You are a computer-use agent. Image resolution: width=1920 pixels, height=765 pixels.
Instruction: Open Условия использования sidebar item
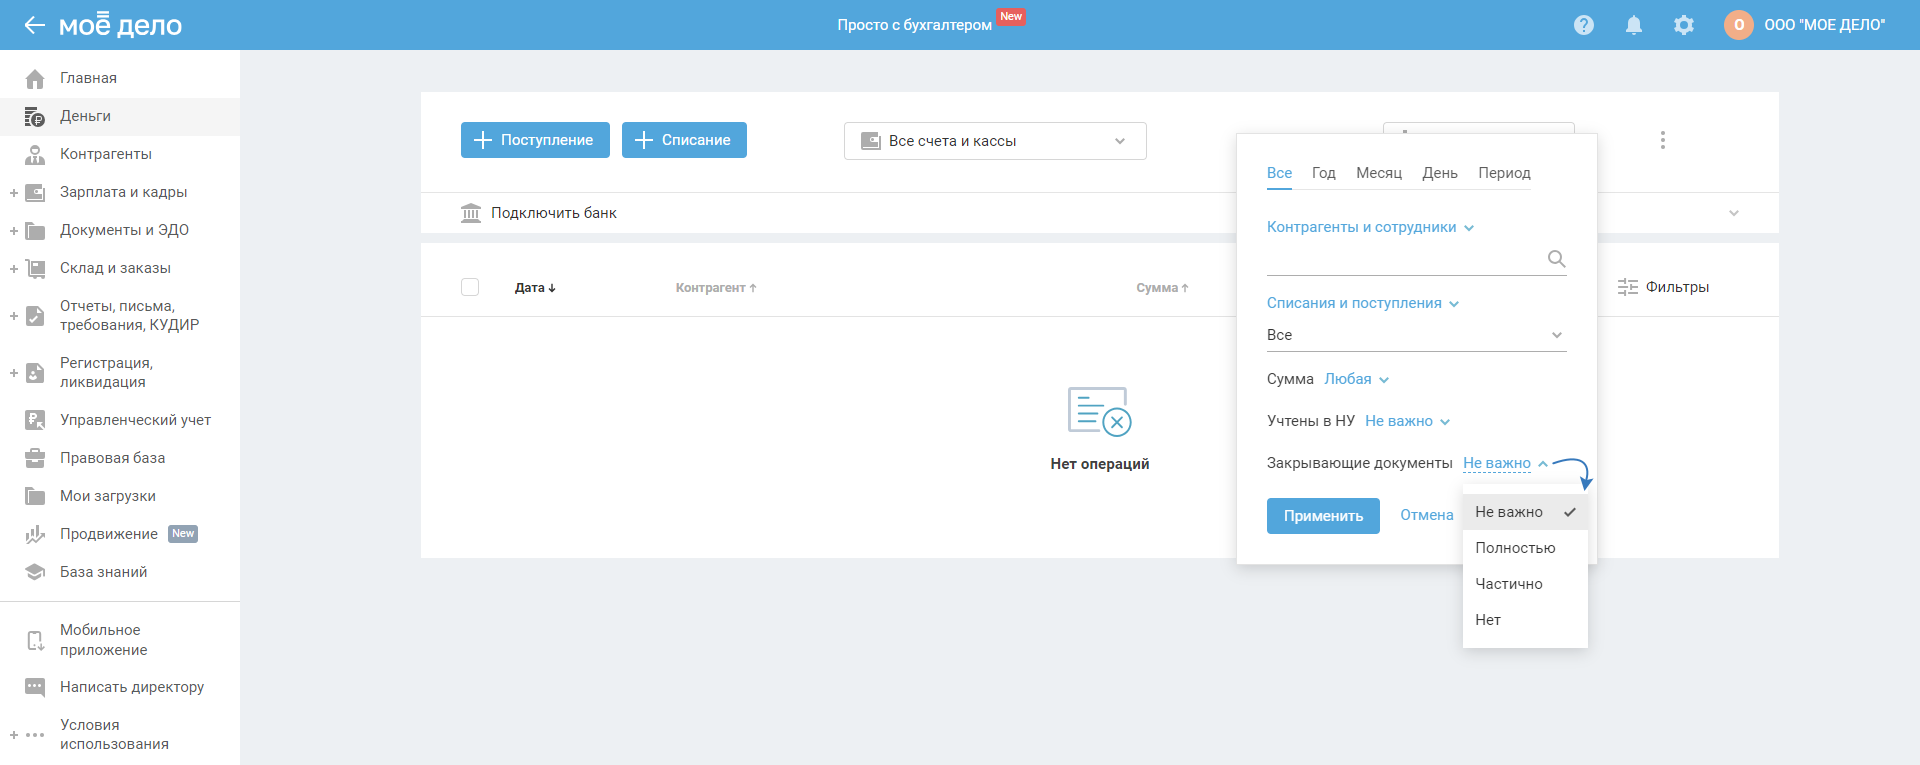[x=120, y=734]
